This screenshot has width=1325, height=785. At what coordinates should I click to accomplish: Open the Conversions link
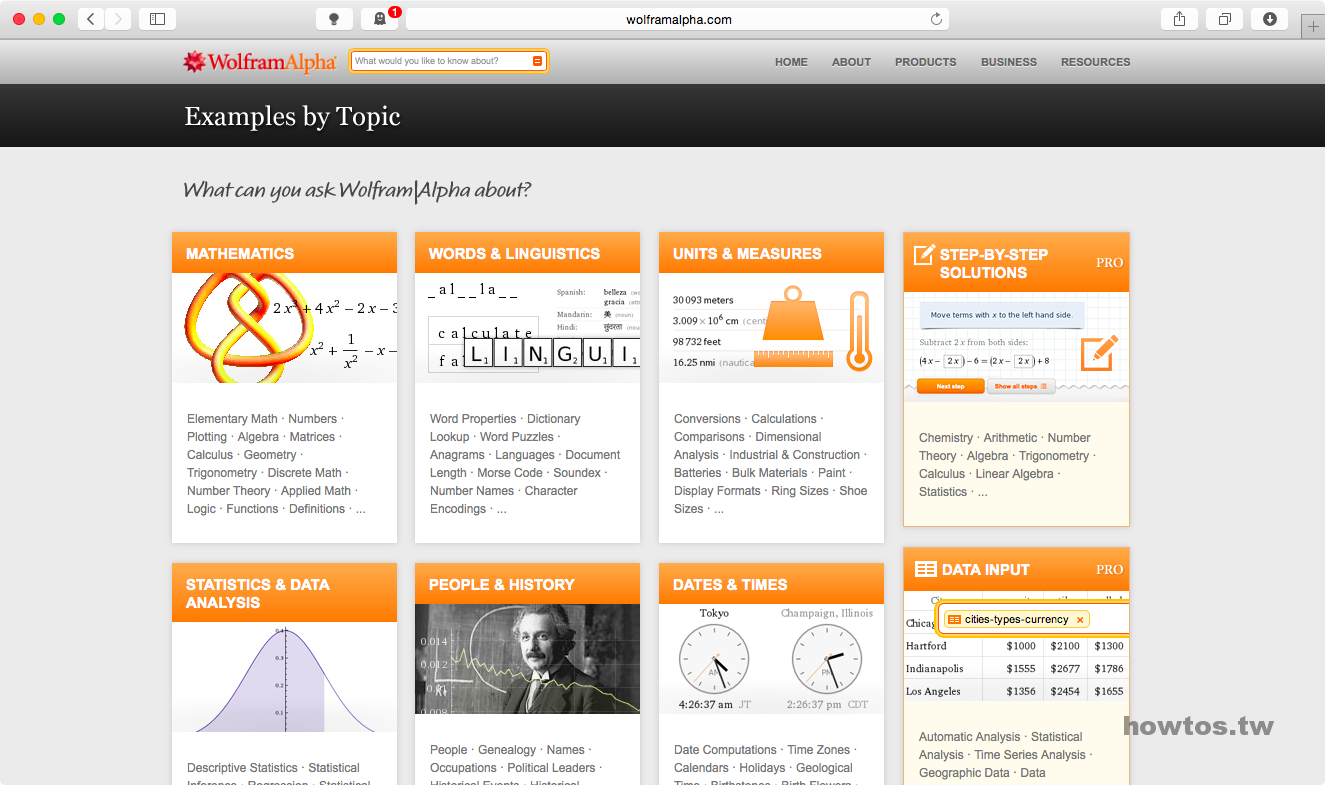click(x=707, y=419)
